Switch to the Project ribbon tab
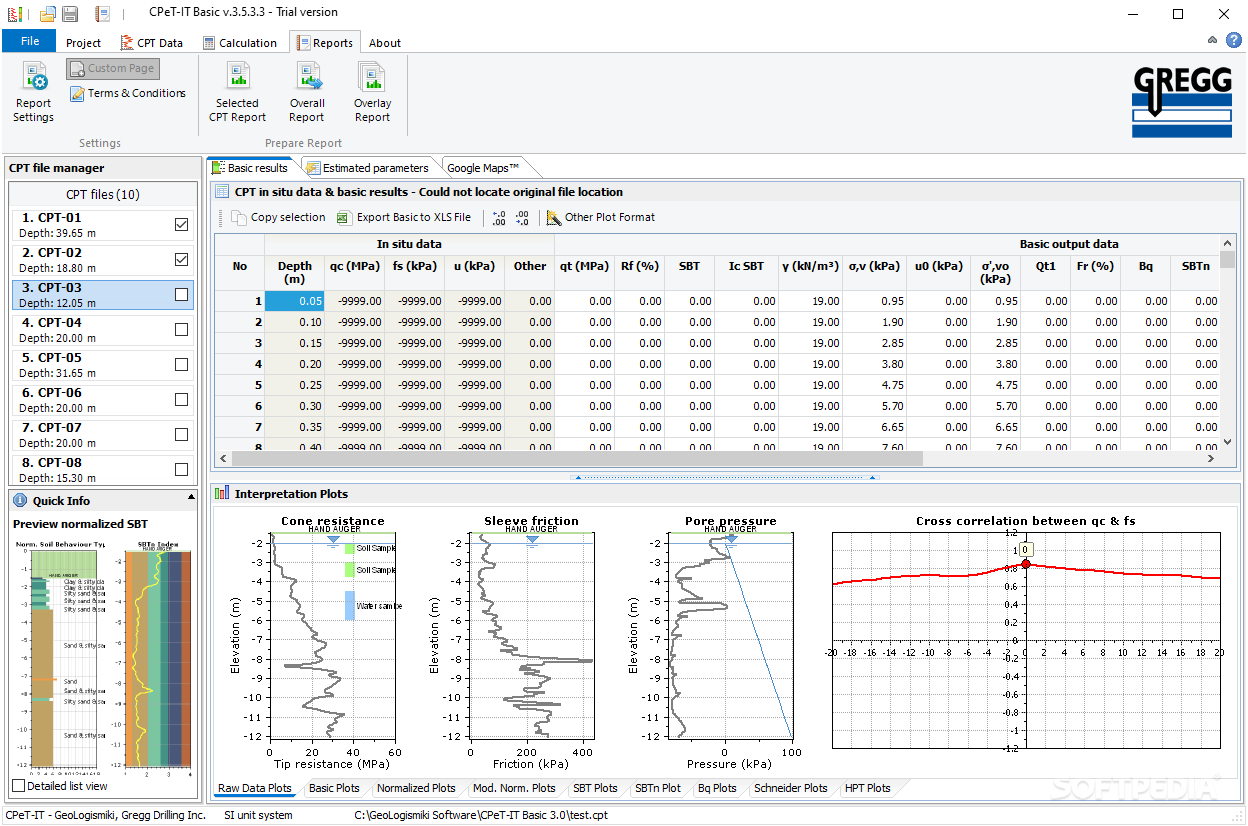This screenshot has width=1248, height=826. [84, 43]
